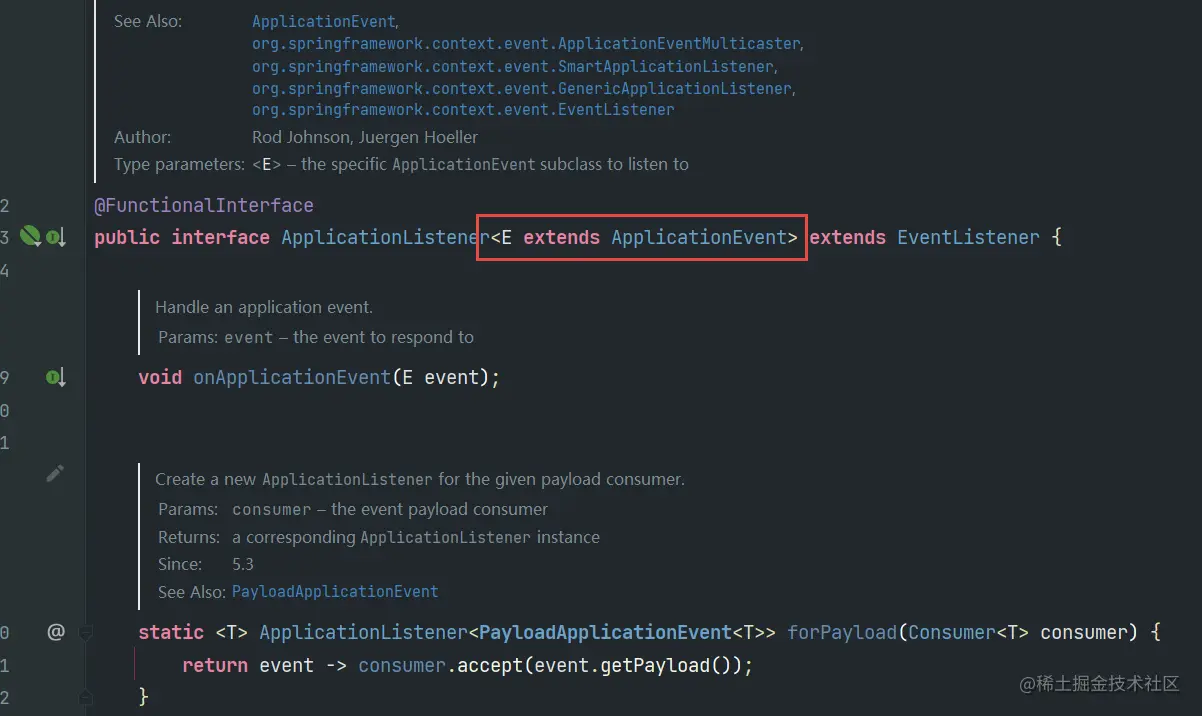1202x716 pixels.
Task: Collapse the forPayload method using its fold marker
Action: (x=85, y=632)
